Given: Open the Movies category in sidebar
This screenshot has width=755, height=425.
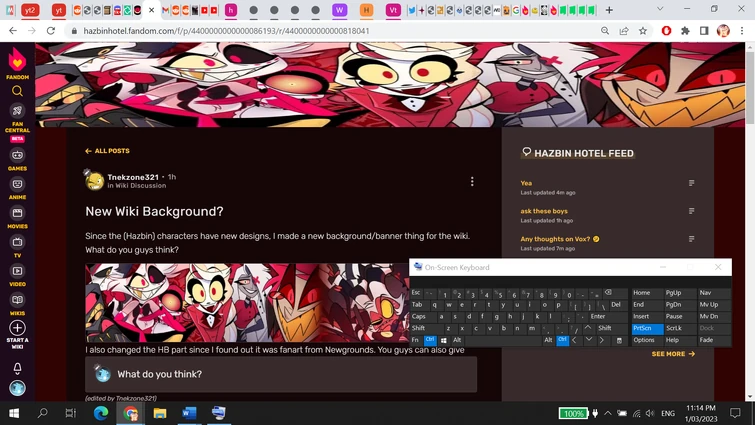Looking at the screenshot, I should 17,218.
